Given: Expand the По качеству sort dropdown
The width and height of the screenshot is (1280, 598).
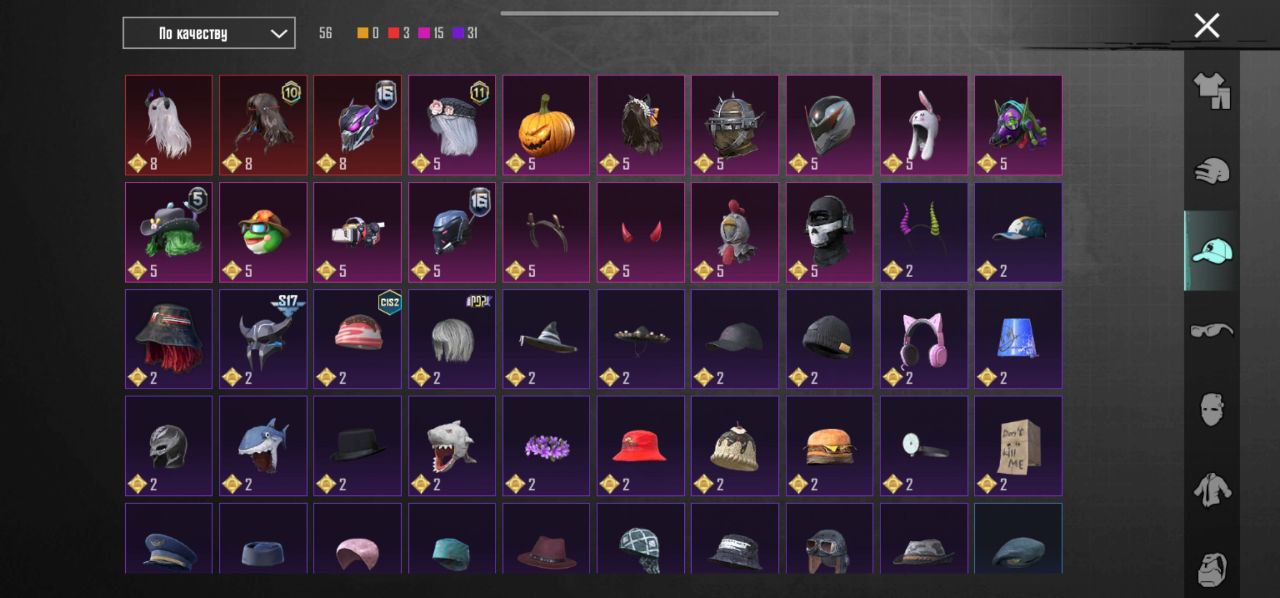Looking at the screenshot, I should 209,33.
